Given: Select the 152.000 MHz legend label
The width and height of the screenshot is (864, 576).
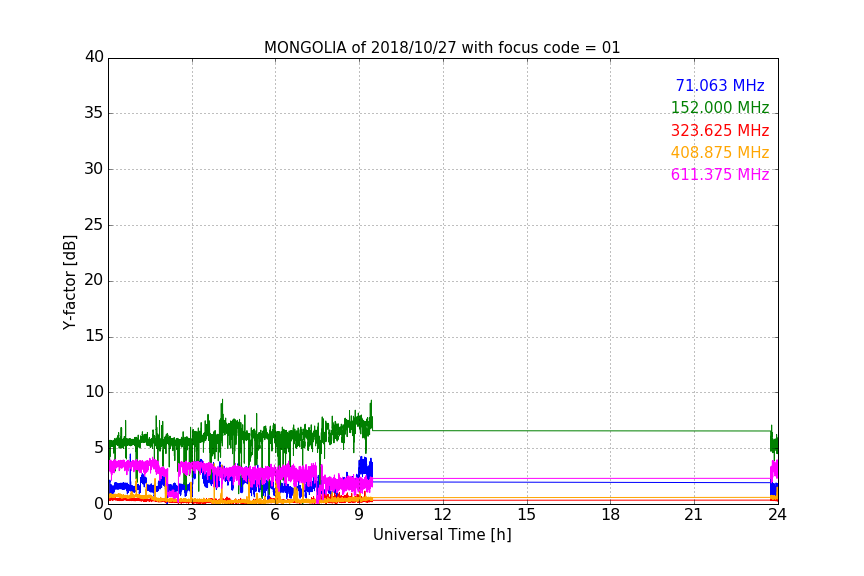Looking at the screenshot, I should (x=719, y=108).
